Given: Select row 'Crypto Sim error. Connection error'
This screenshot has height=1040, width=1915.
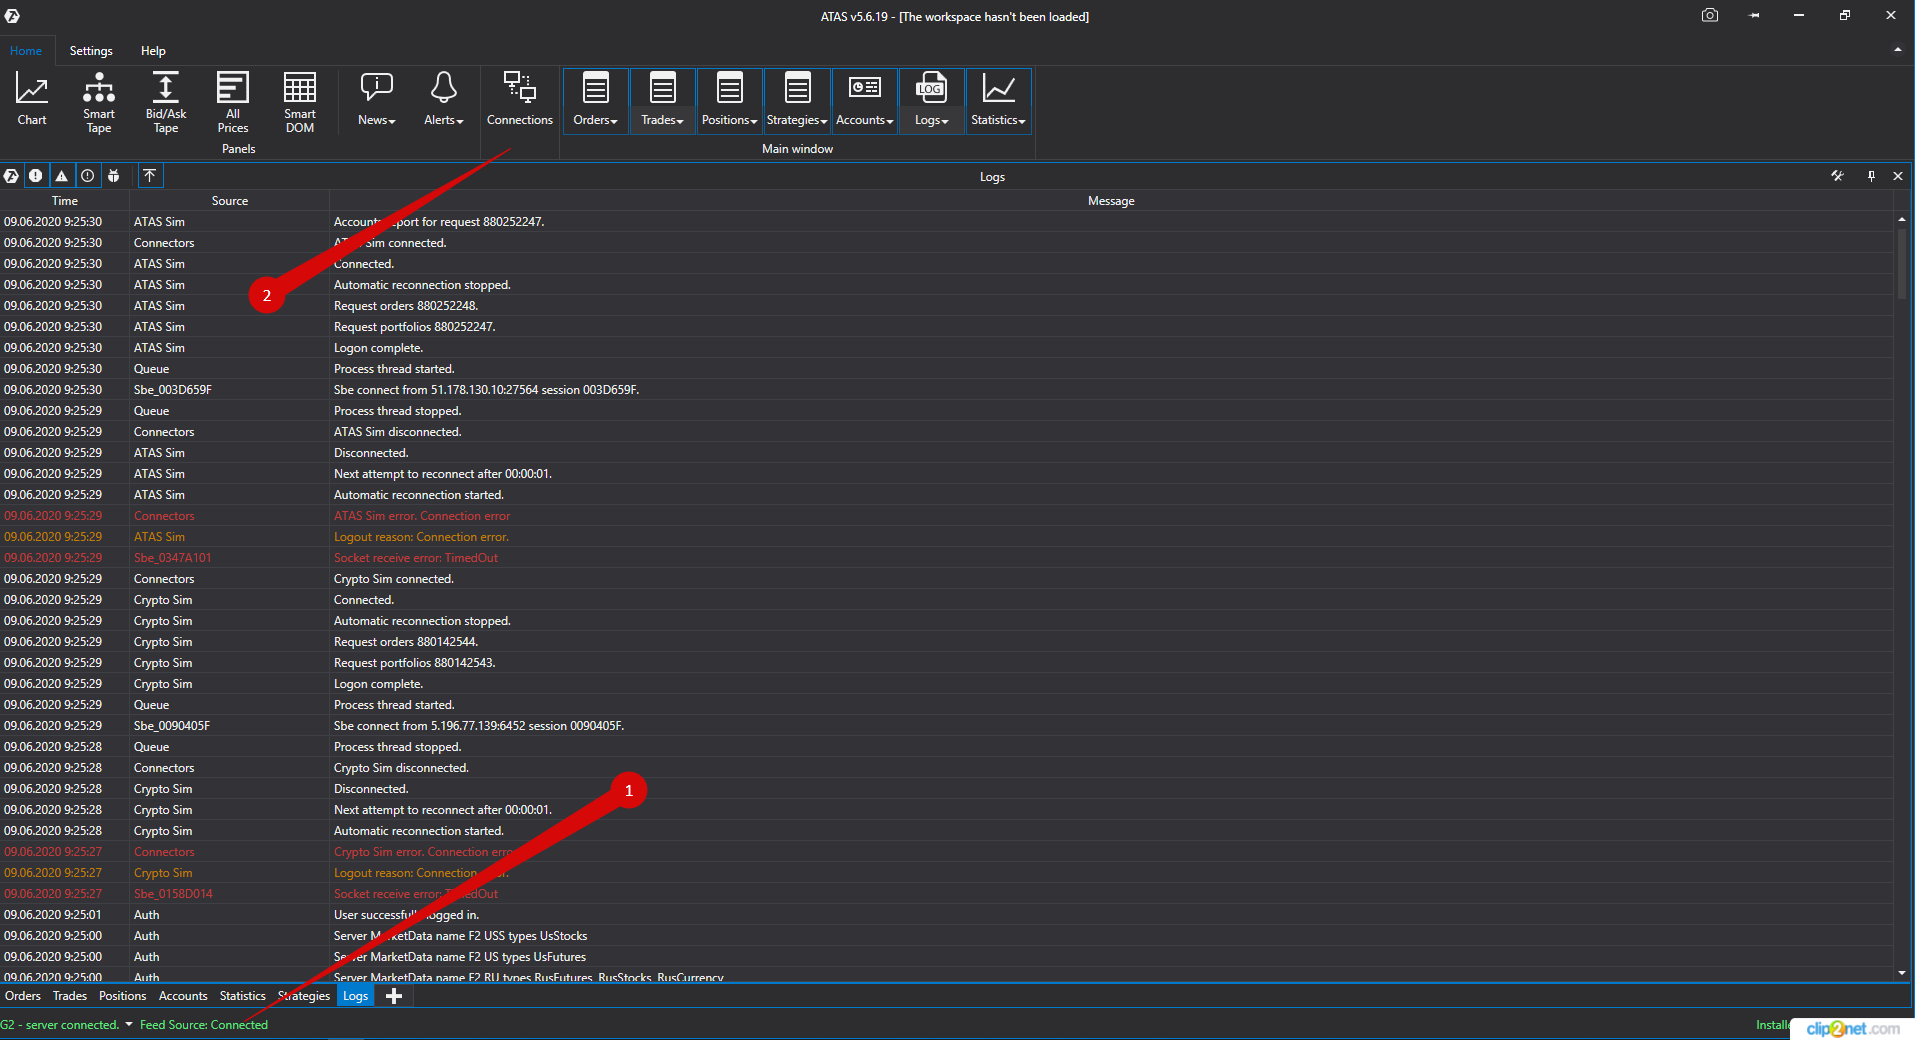Looking at the screenshot, I should (x=946, y=852).
